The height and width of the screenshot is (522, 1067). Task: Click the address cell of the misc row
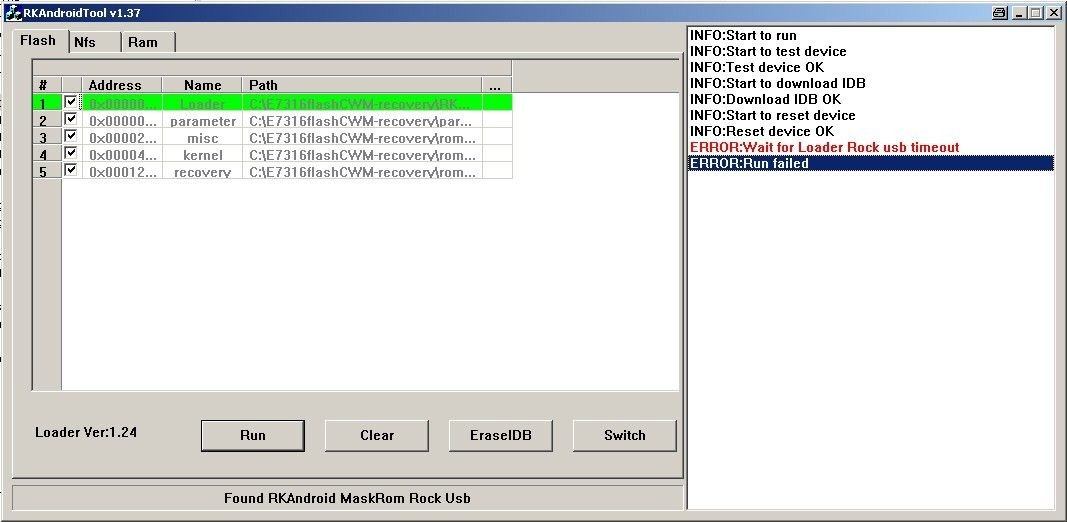tap(122, 137)
